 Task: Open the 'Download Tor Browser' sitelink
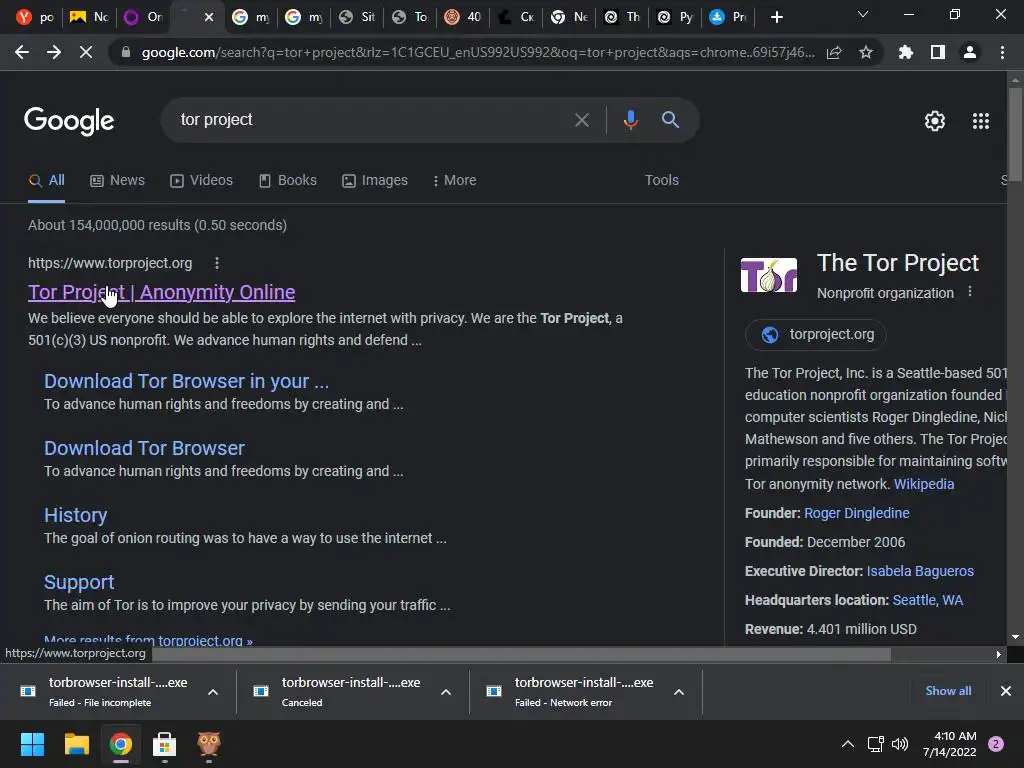coord(144,448)
